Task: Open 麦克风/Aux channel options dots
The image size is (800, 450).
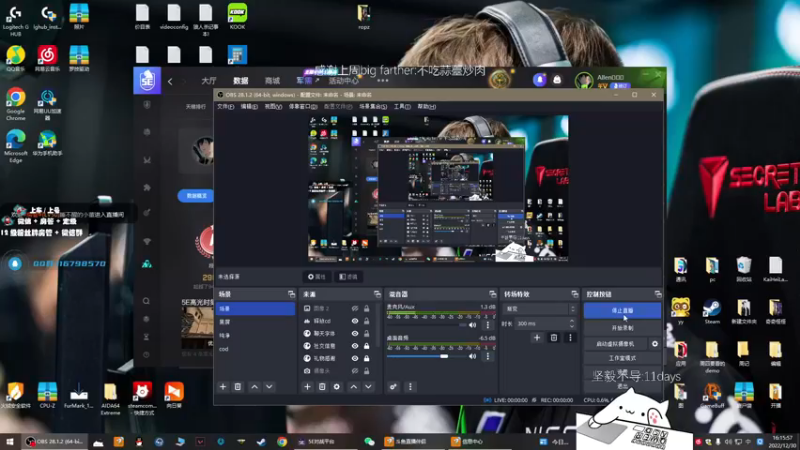Action: (x=488, y=325)
